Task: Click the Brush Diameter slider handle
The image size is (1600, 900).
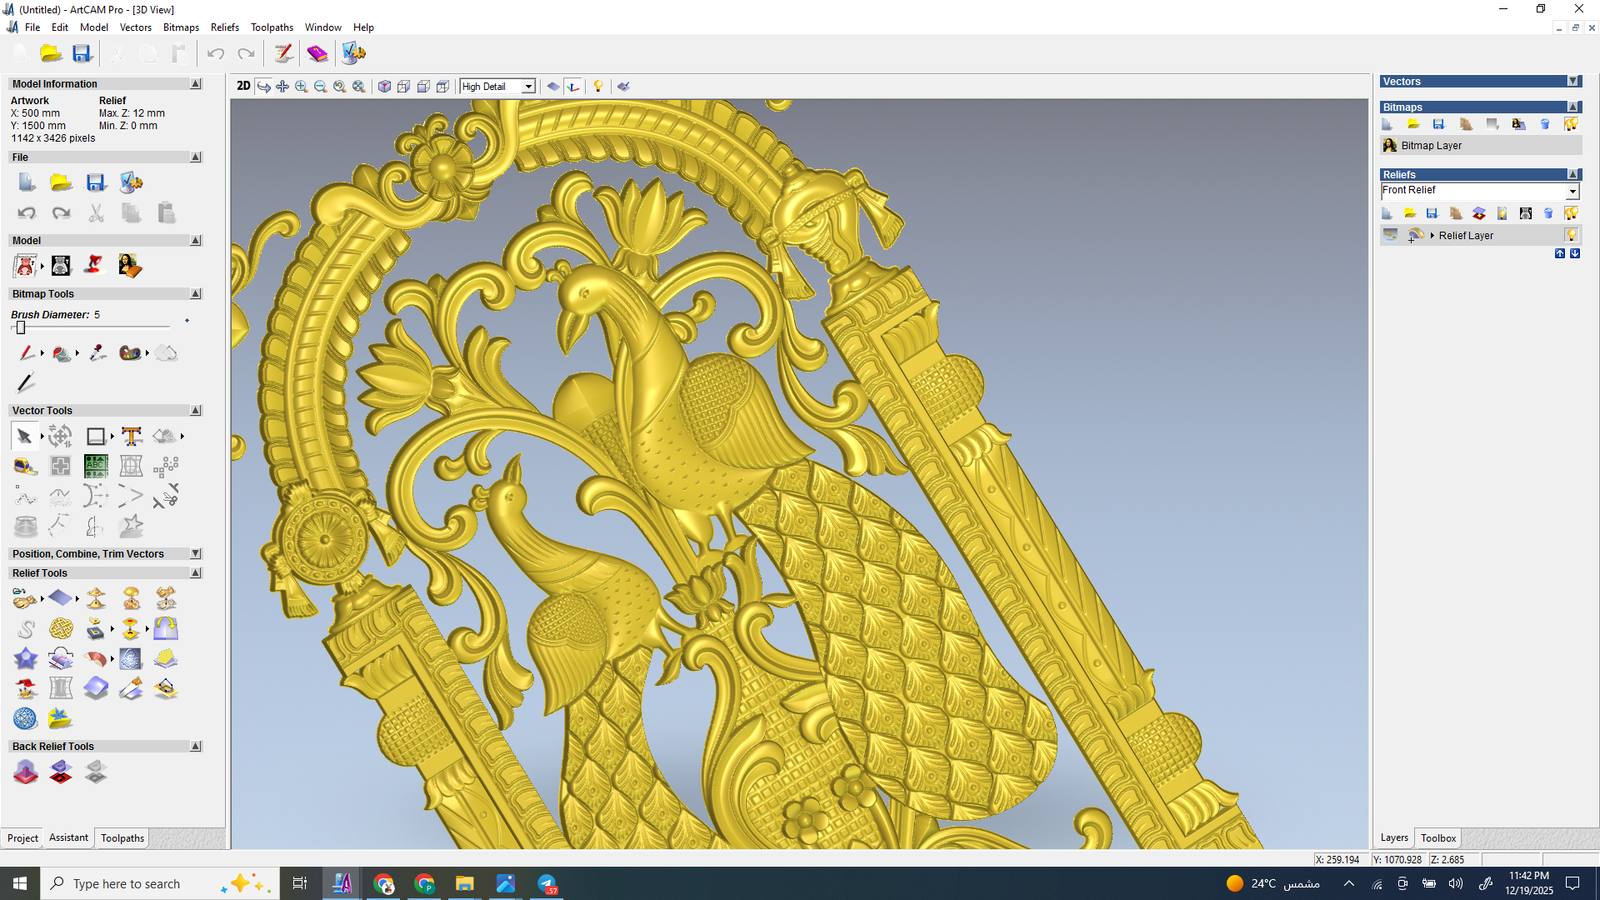Action: [20, 327]
